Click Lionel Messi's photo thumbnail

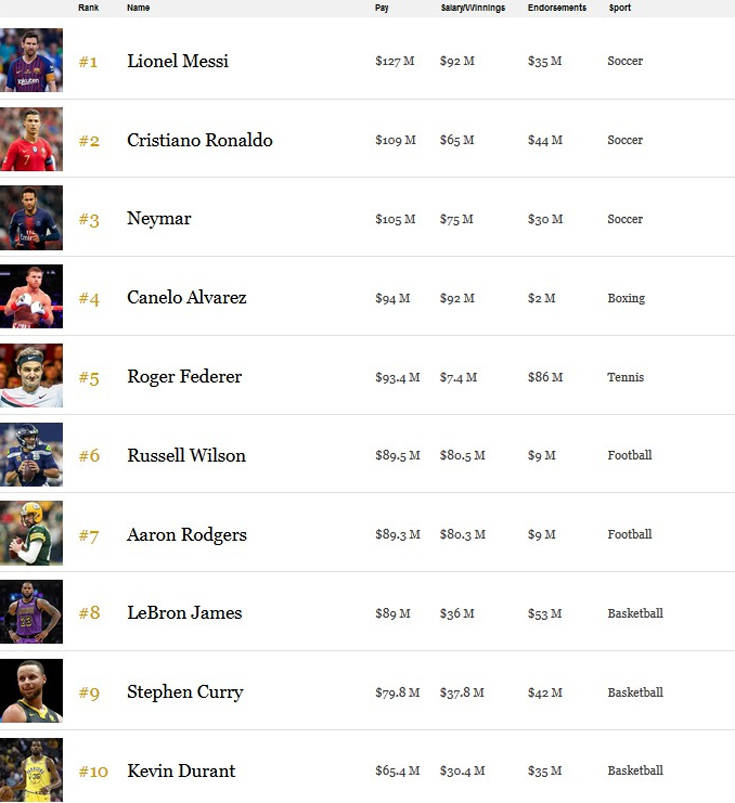click(31, 60)
